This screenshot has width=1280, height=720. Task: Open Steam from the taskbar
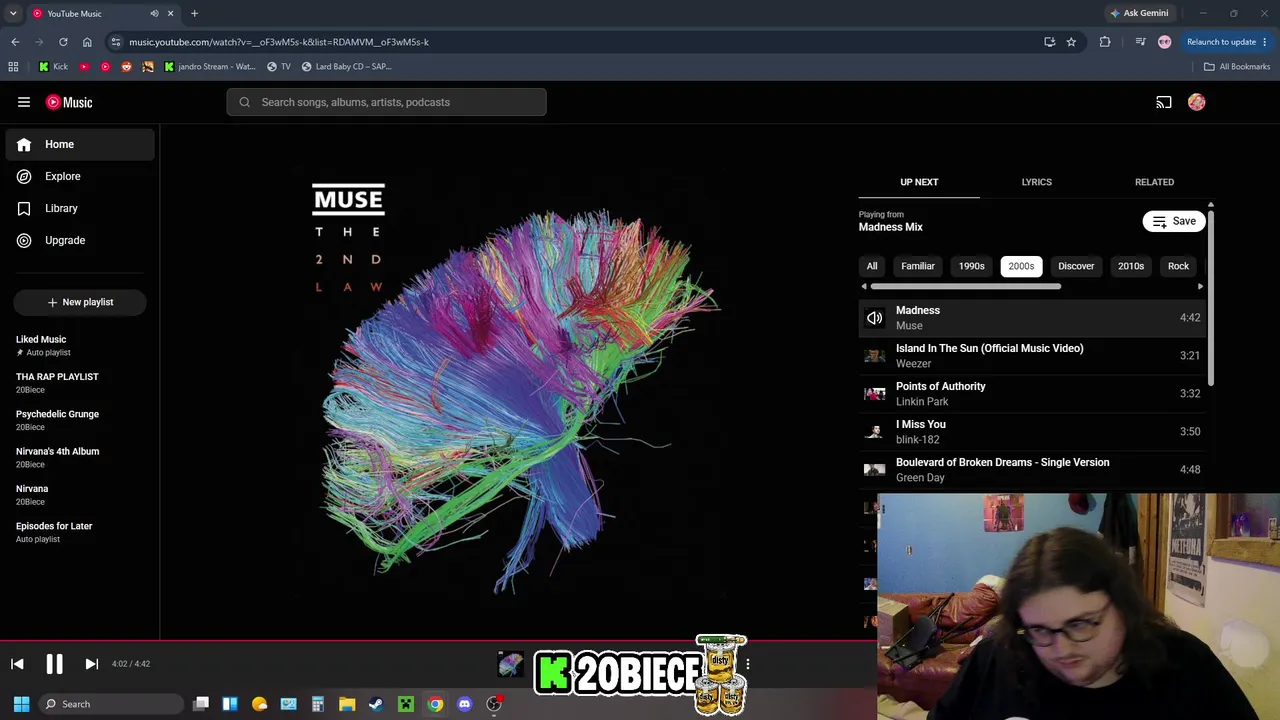point(376,704)
